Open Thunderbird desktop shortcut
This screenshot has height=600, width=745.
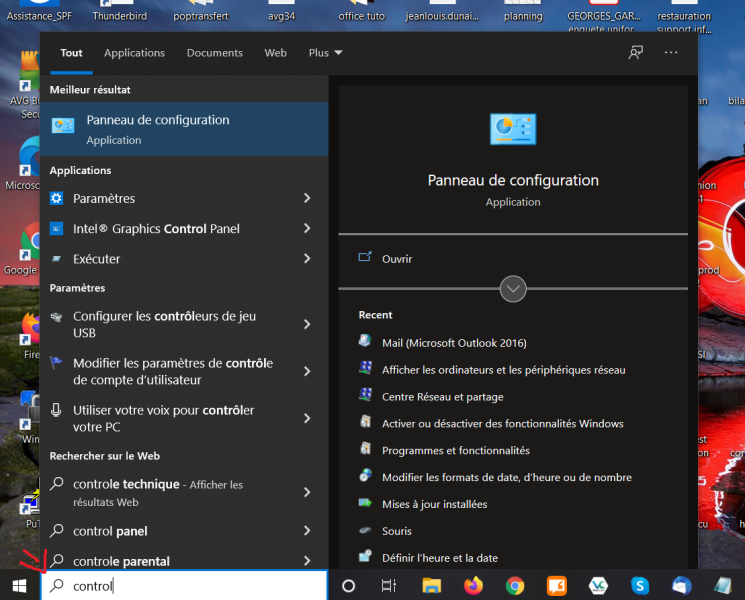(120, 11)
